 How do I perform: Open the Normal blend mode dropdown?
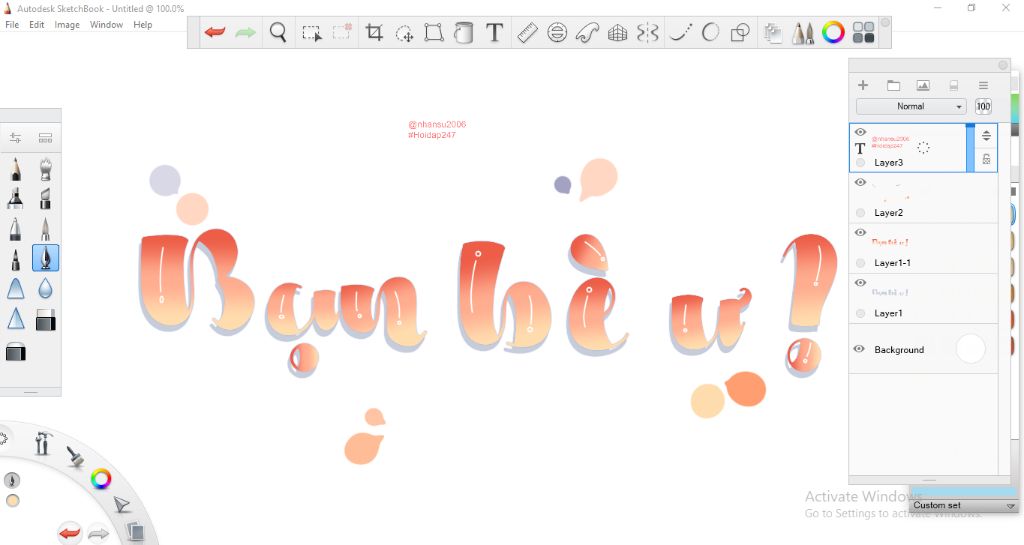point(910,106)
